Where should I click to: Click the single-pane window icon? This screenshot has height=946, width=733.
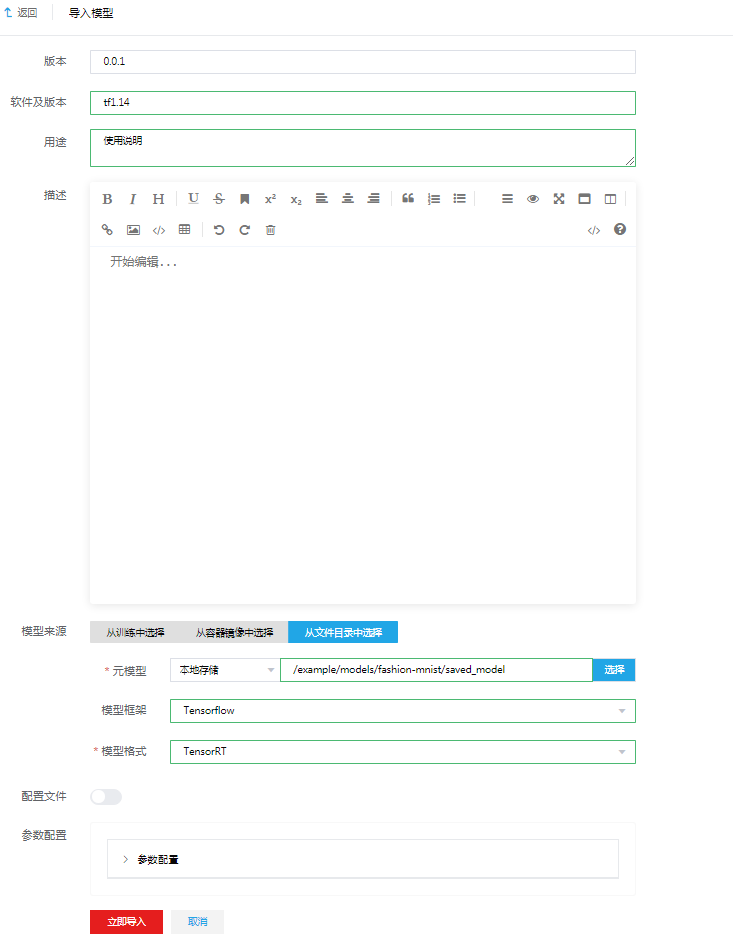pyautogui.click(x=585, y=198)
